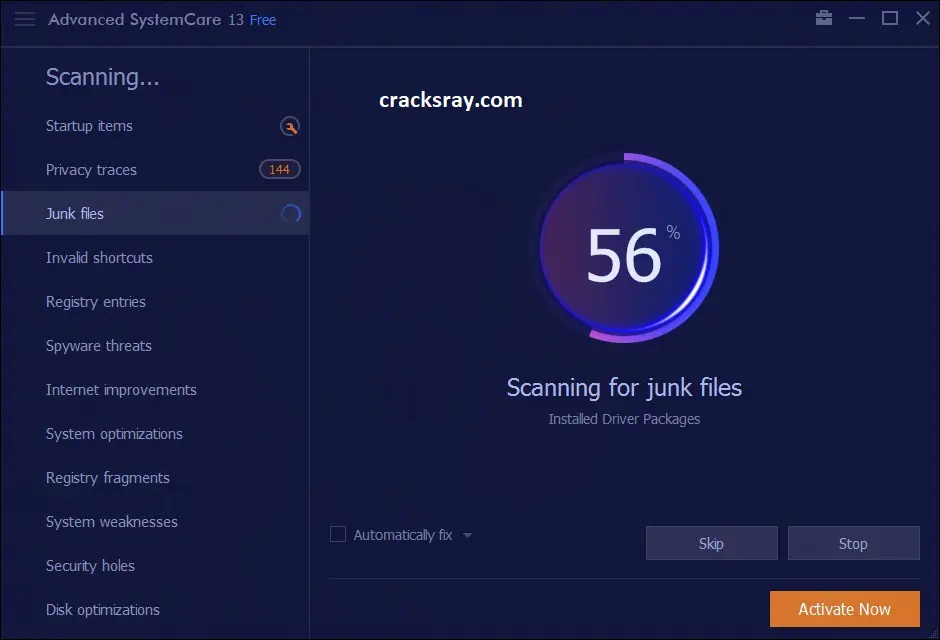940x640 pixels.
Task: Click the Advanced SystemCare 13 title text
Action: [146, 19]
